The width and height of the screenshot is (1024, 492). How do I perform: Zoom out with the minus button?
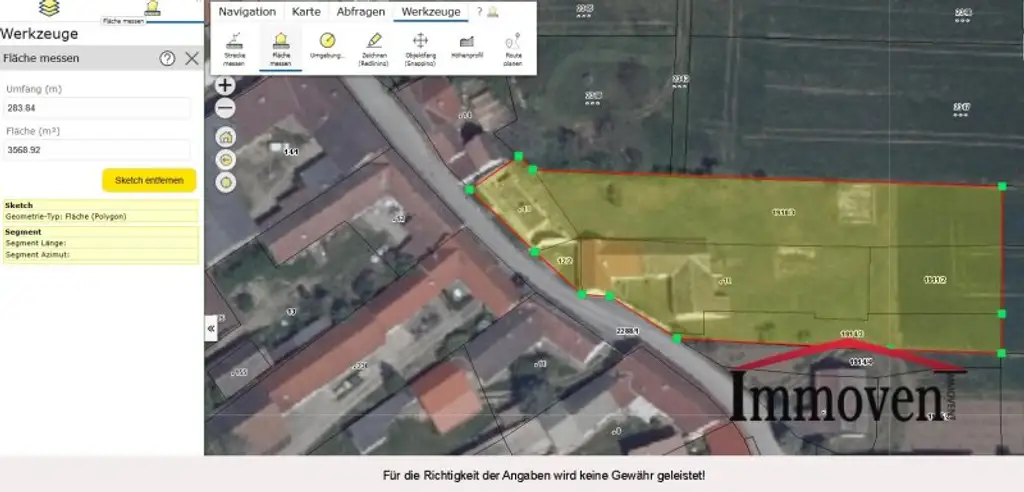[226, 108]
